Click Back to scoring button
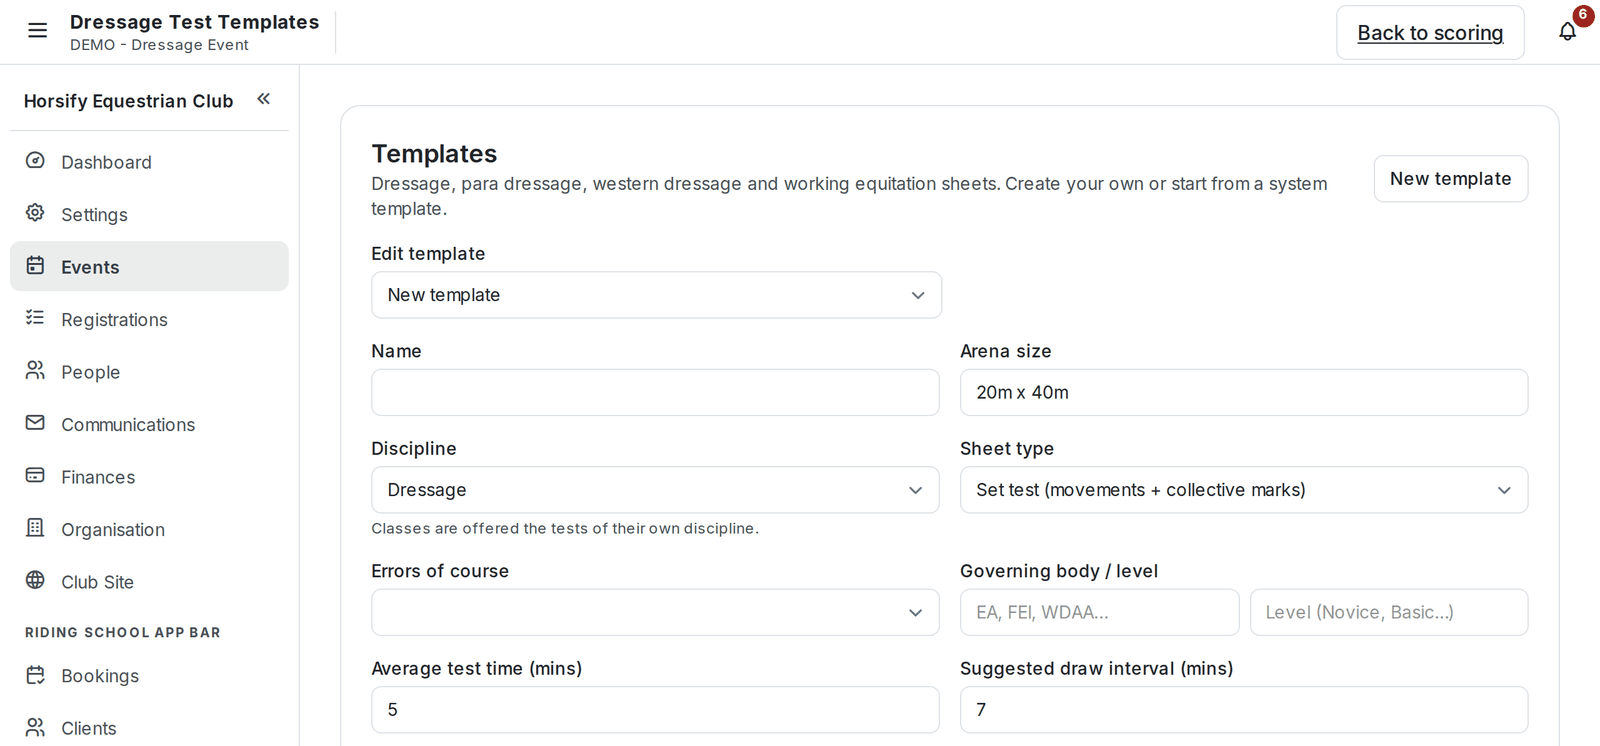 (x=1430, y=33)
